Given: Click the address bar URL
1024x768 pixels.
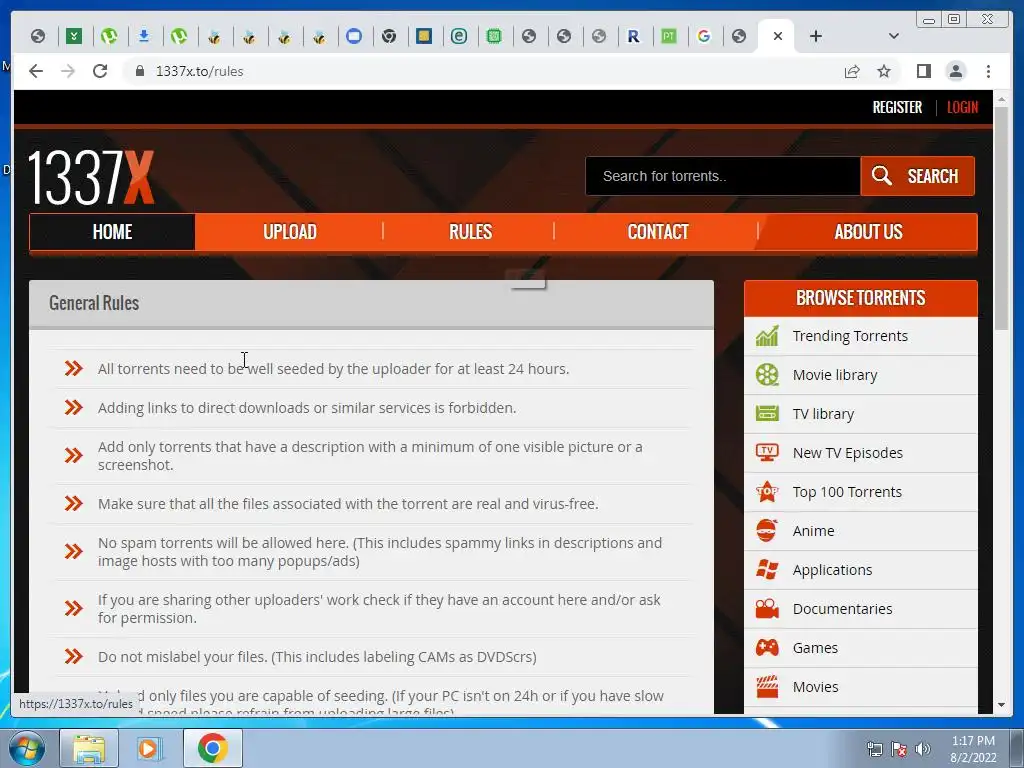Looking at the screenshot, I should [x=199, y=71].
